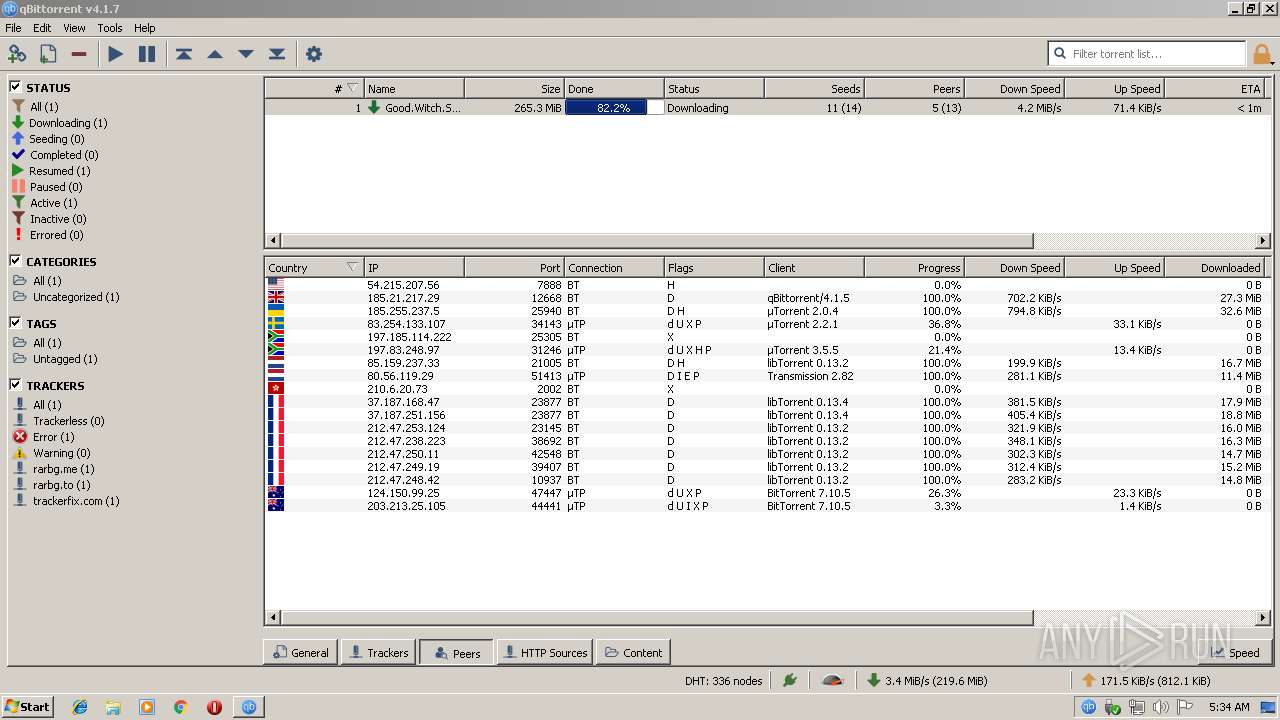Click the Filter torrent list search field
Screen dimensions: 1280x720
[1147, 54]
